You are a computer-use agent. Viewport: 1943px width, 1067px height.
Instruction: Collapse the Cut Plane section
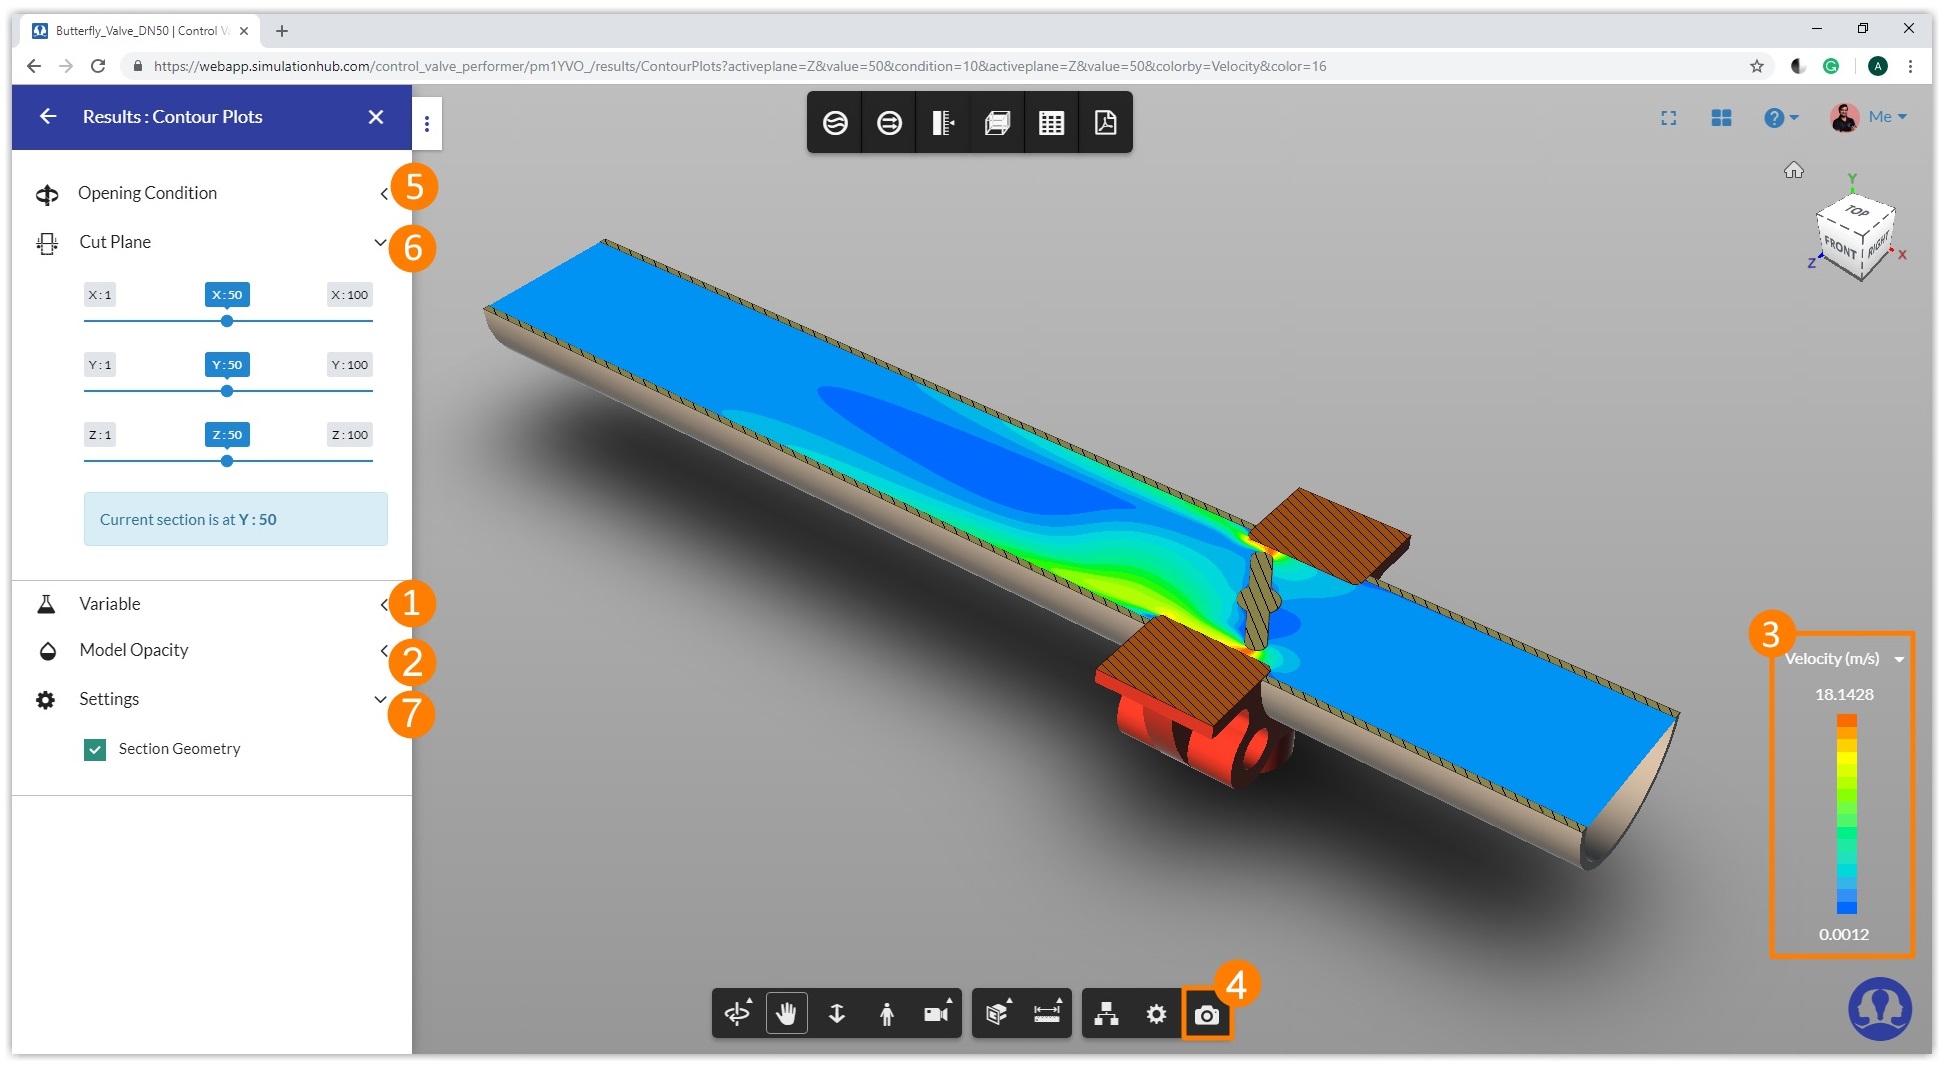click(379, 242)
